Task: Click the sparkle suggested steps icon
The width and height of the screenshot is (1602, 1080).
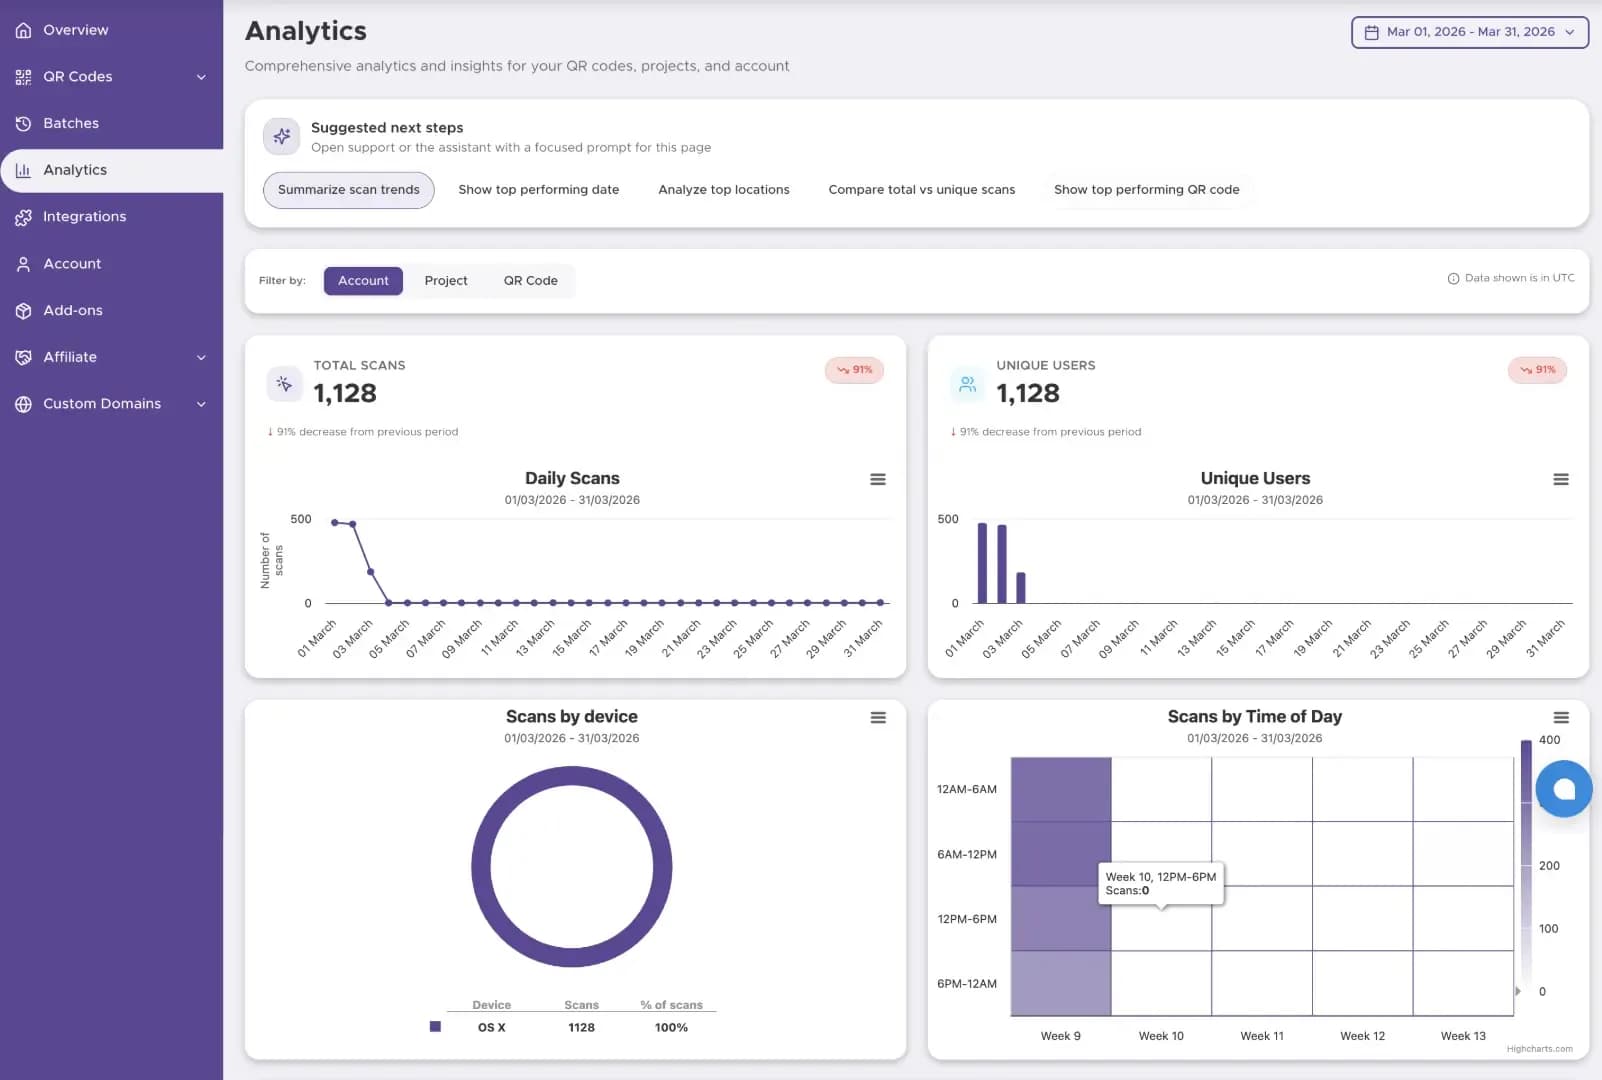Action: tap(282, 136)
